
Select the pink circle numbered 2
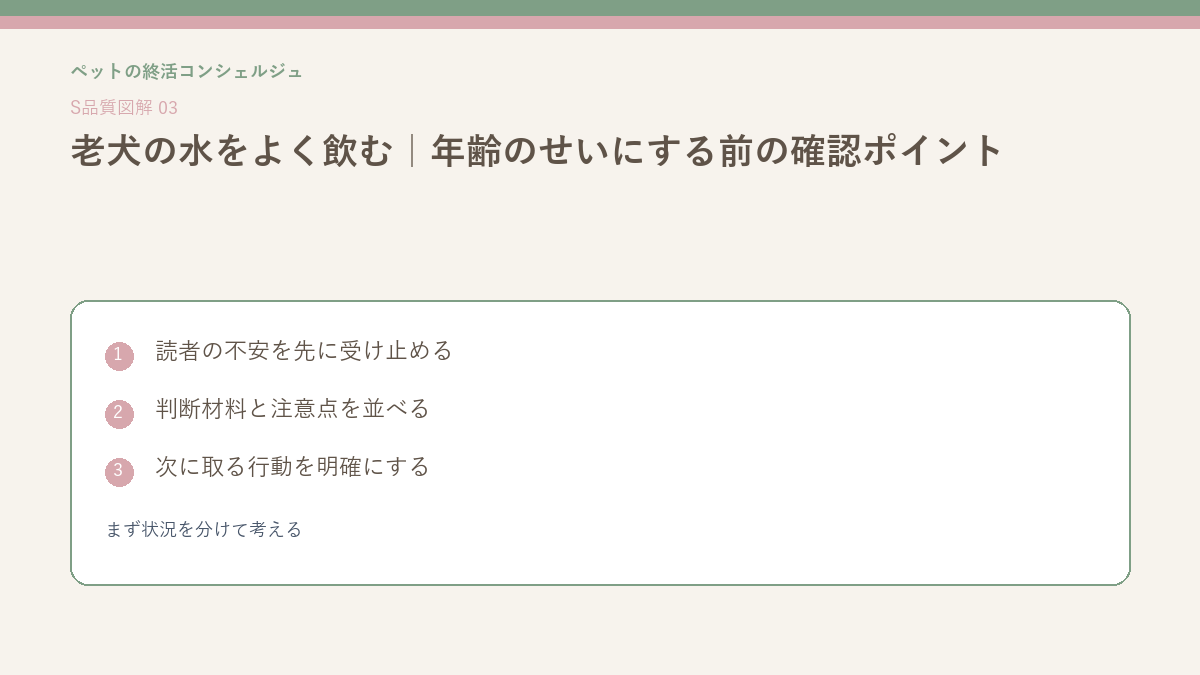[119, 414]
